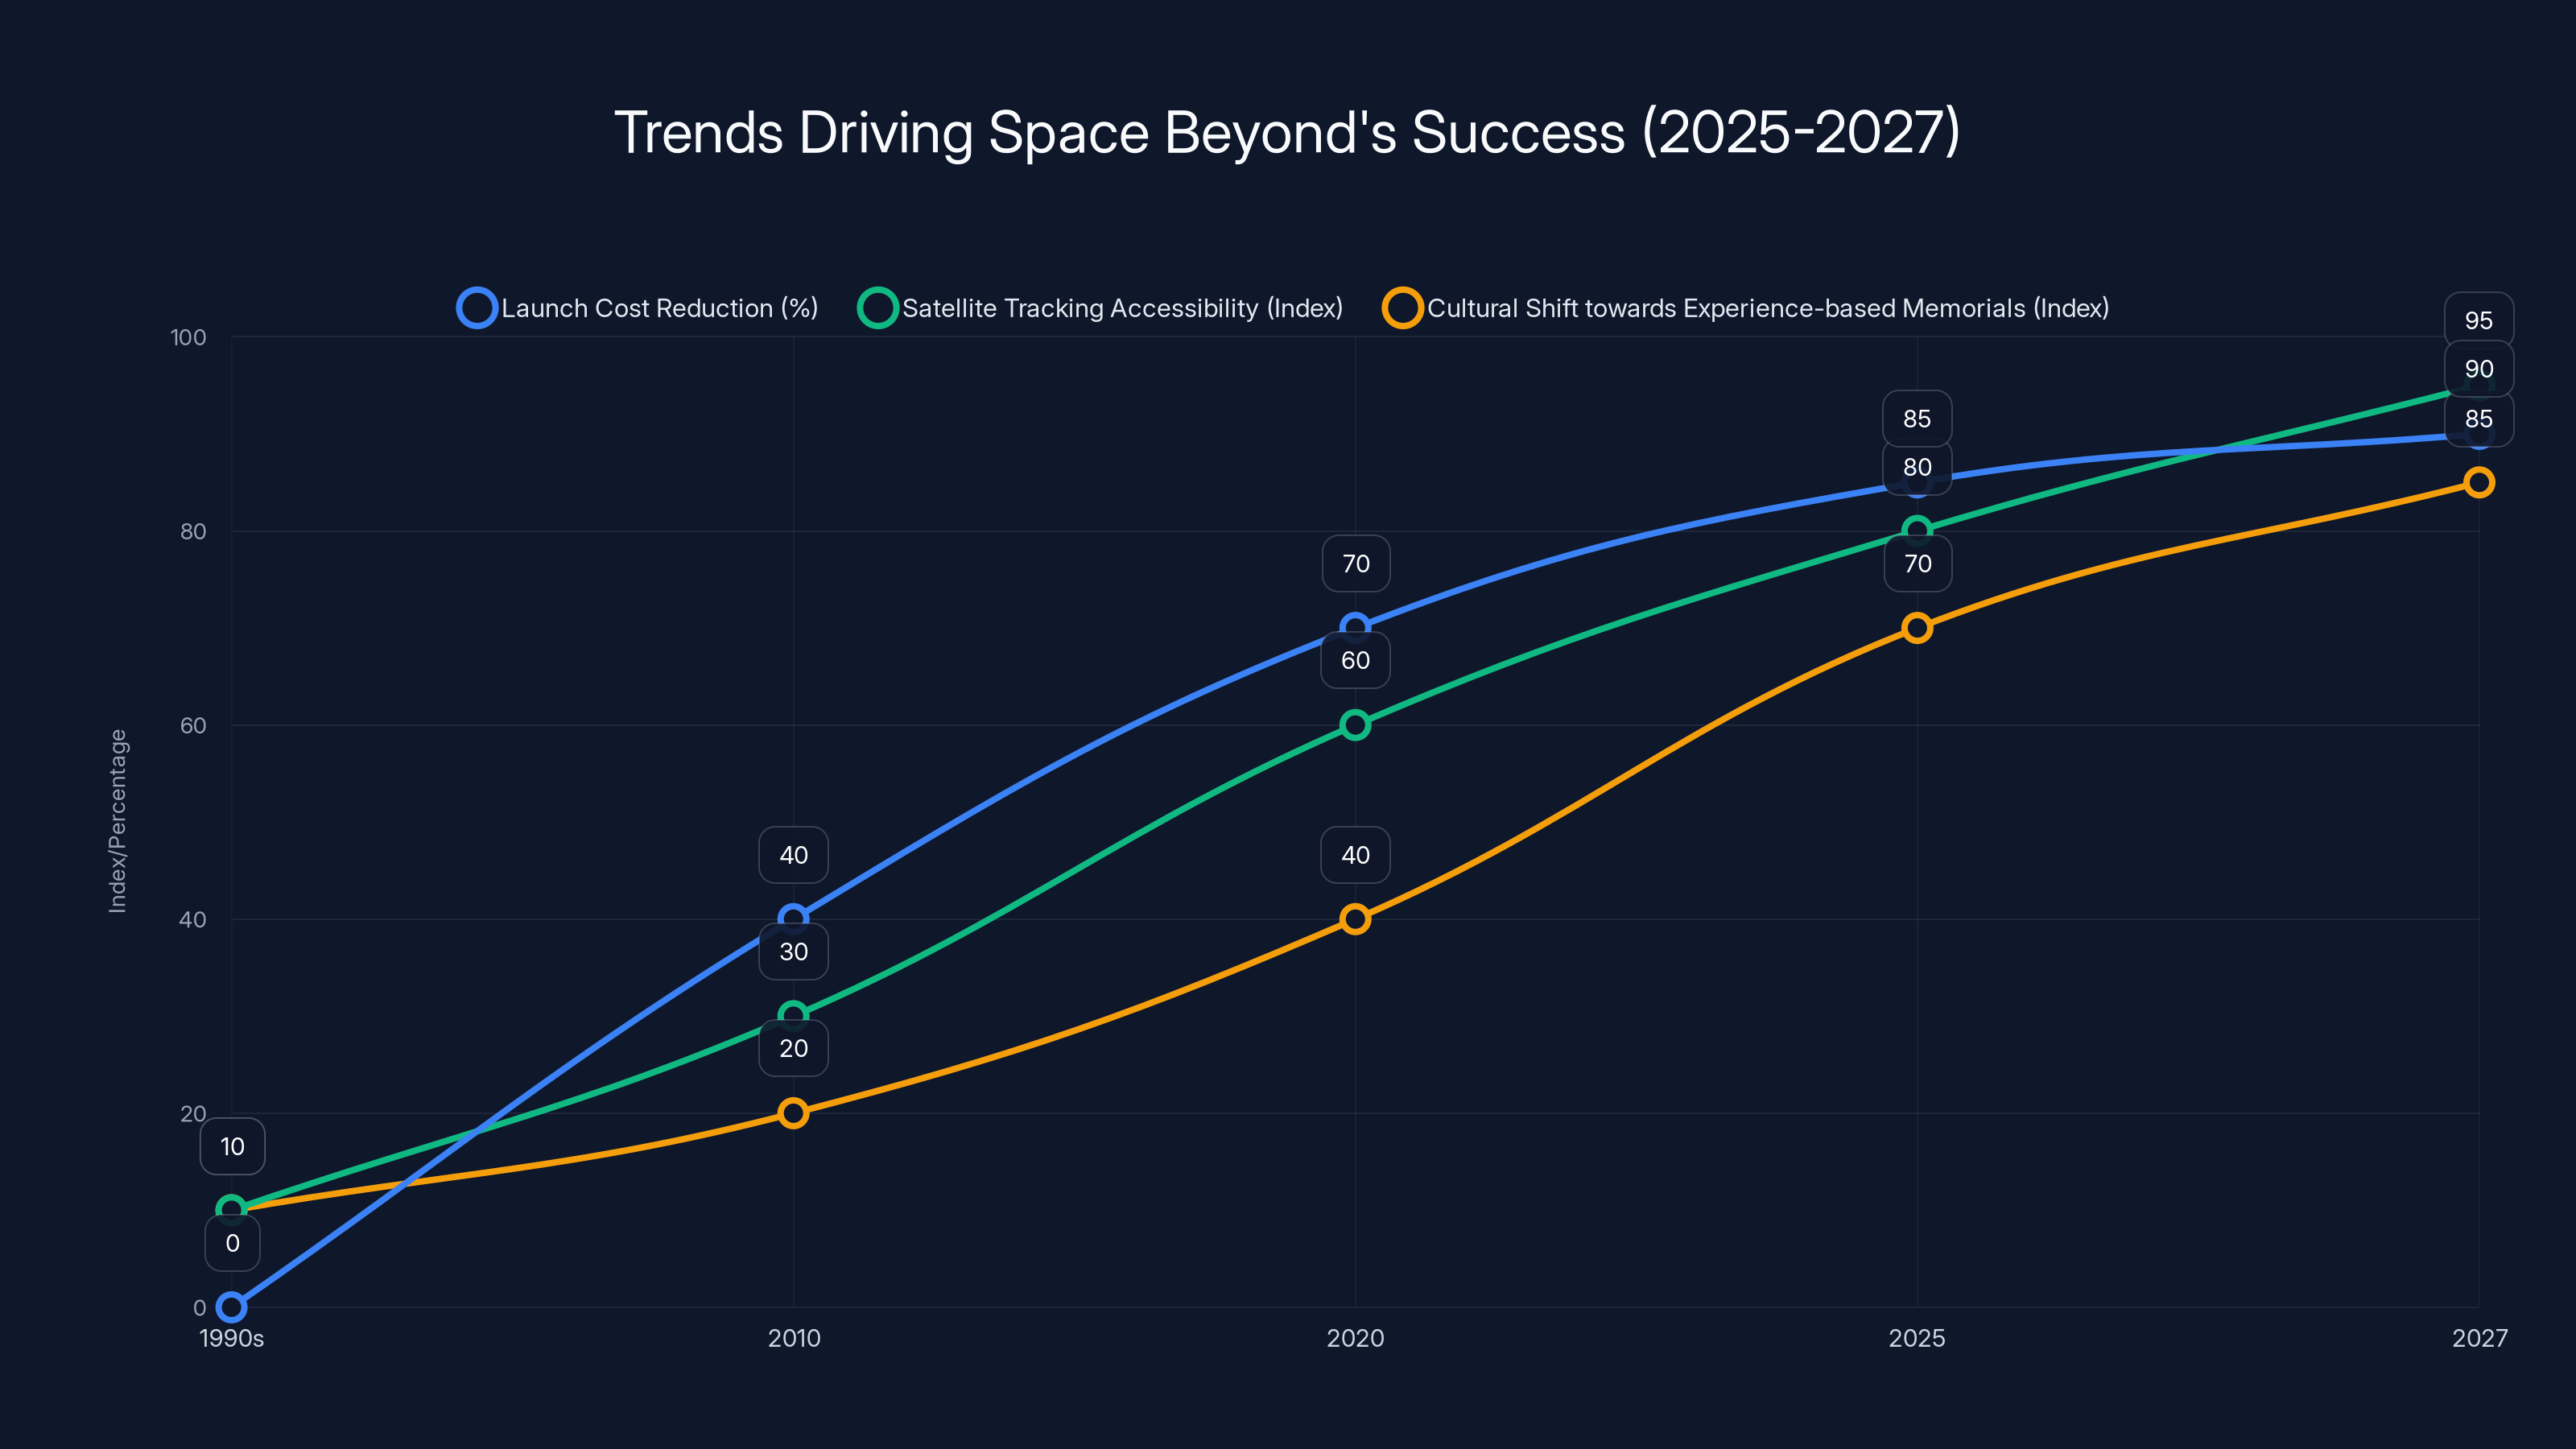Click the value label 10 at 1990s
This screenshot has width=2576, height=1449.
click(x=232, y=1146)
